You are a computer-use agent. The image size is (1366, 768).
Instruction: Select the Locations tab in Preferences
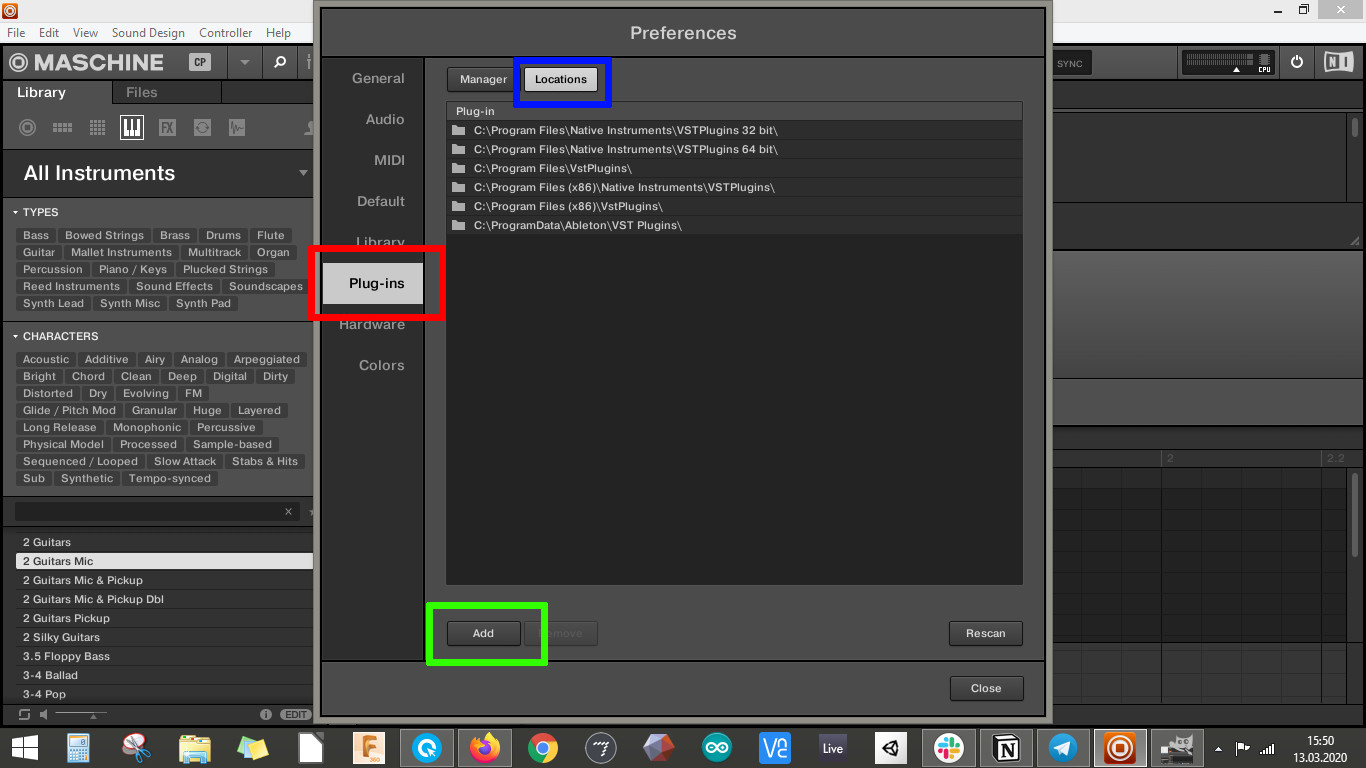coord(560,79)
